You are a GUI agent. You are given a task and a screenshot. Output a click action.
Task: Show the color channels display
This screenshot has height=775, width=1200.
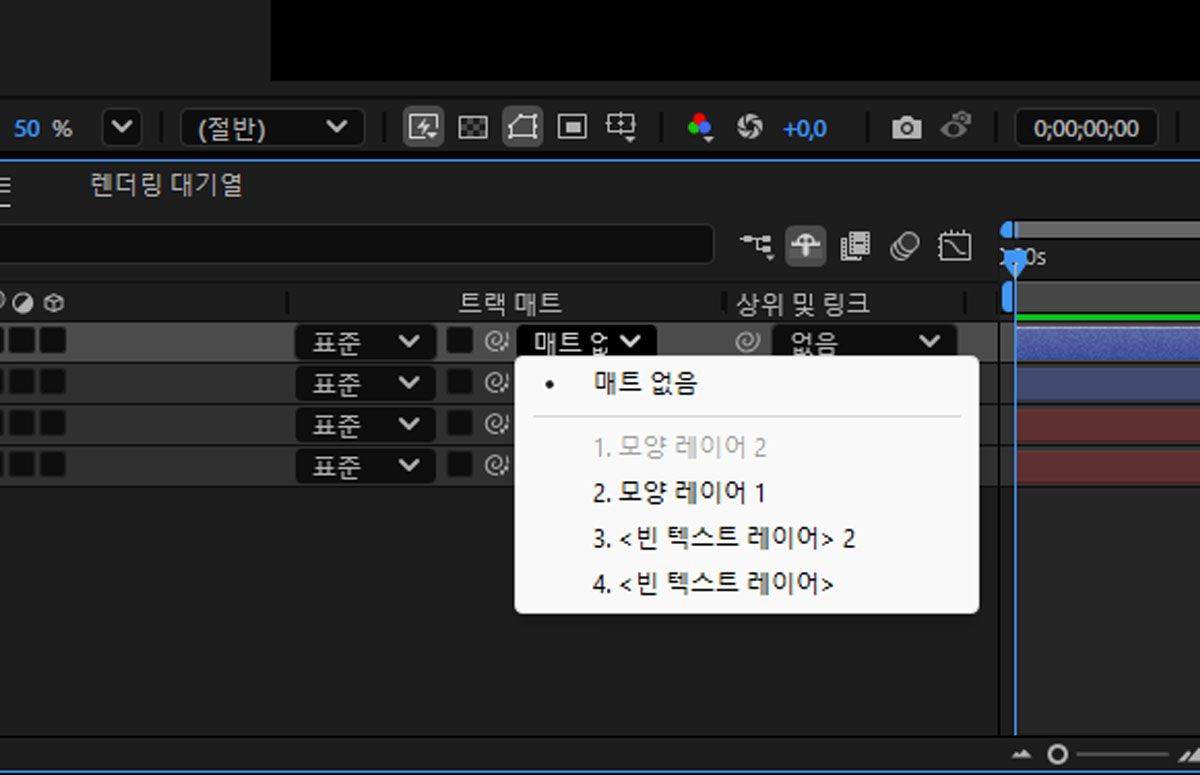[x=698, y=127]
